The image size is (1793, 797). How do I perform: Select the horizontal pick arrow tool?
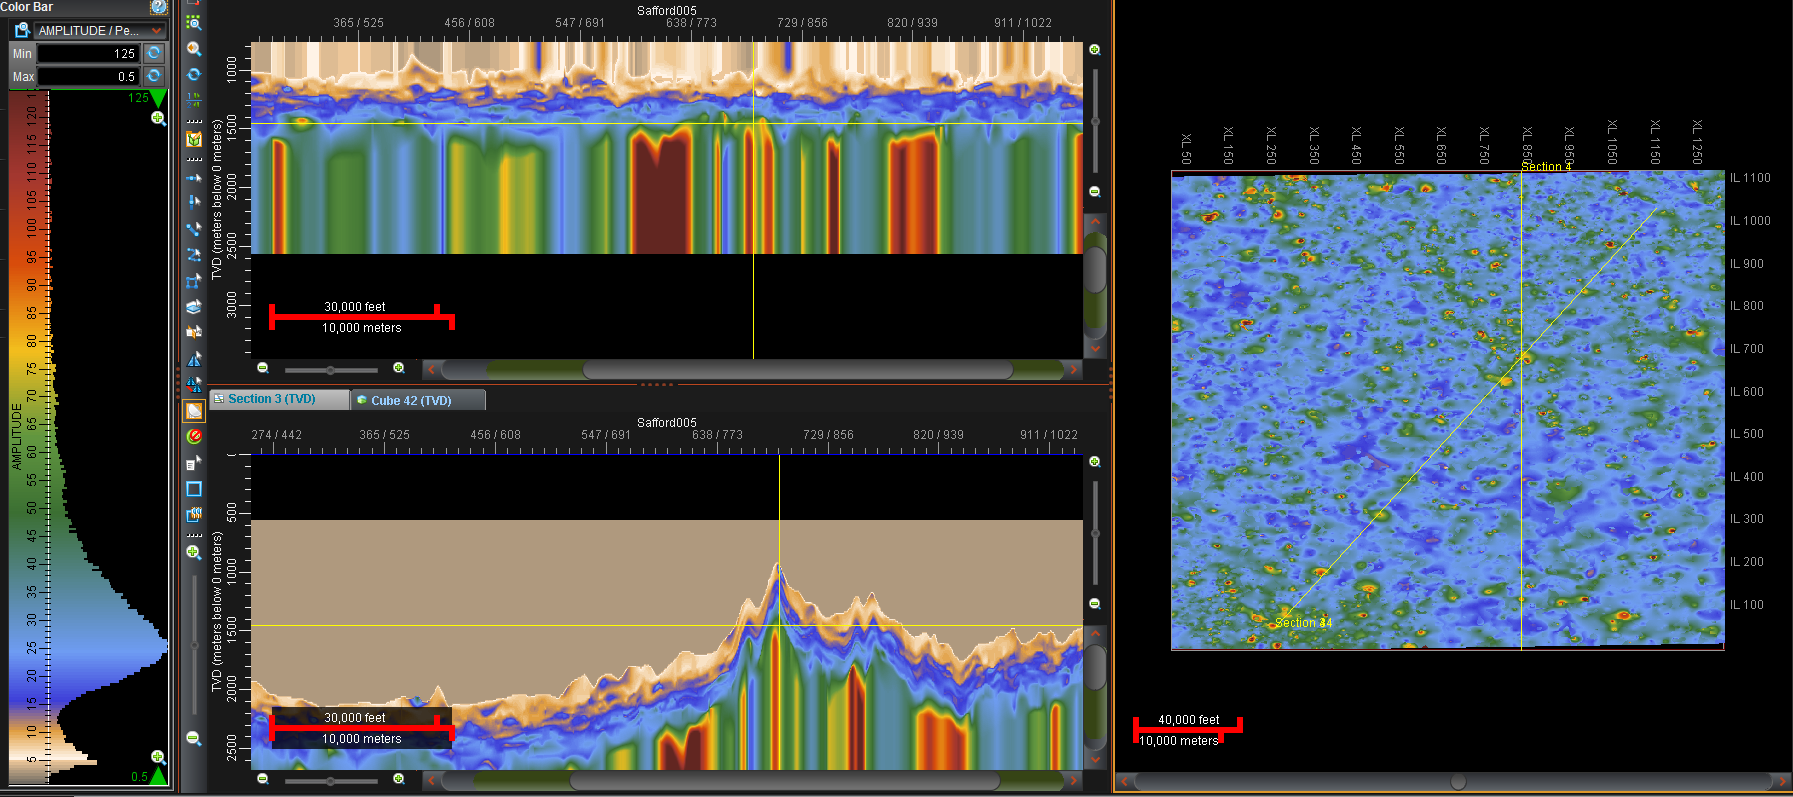[194, 178]
